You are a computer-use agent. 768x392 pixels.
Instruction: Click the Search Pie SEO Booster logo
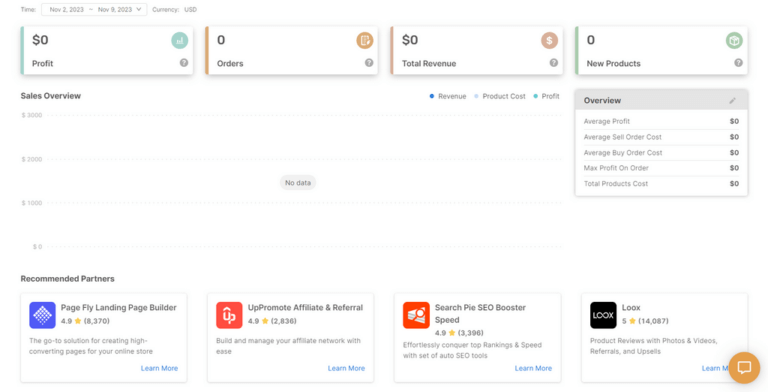tap(416, 315)
